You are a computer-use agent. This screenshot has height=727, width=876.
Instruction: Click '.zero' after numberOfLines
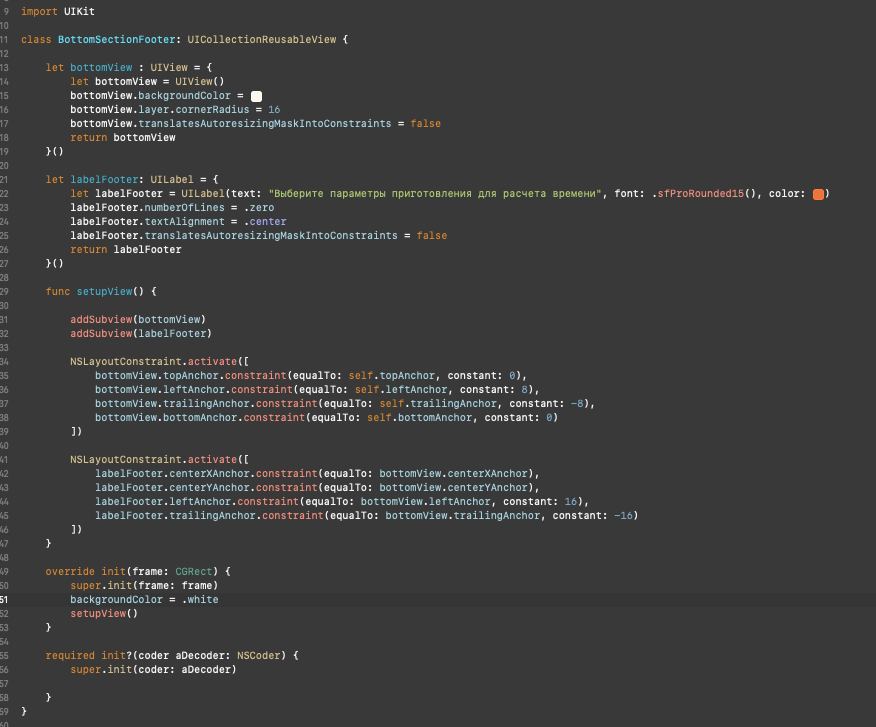coord(259,208)
